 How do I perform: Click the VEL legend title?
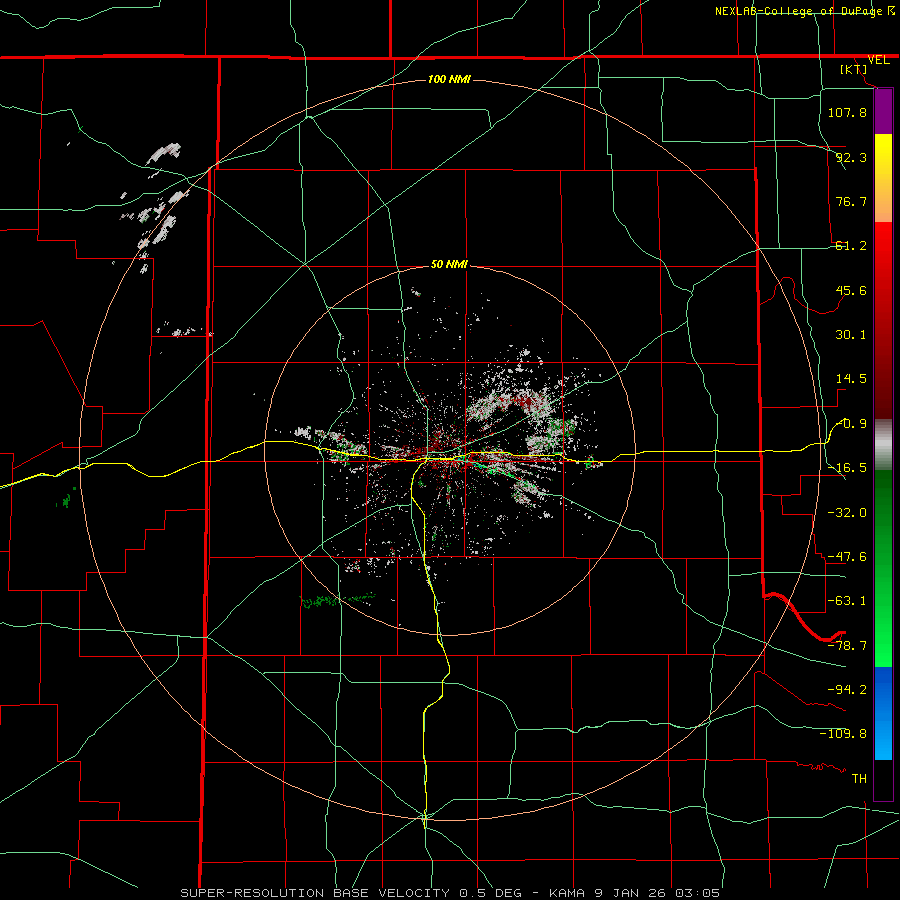[878, 60]
